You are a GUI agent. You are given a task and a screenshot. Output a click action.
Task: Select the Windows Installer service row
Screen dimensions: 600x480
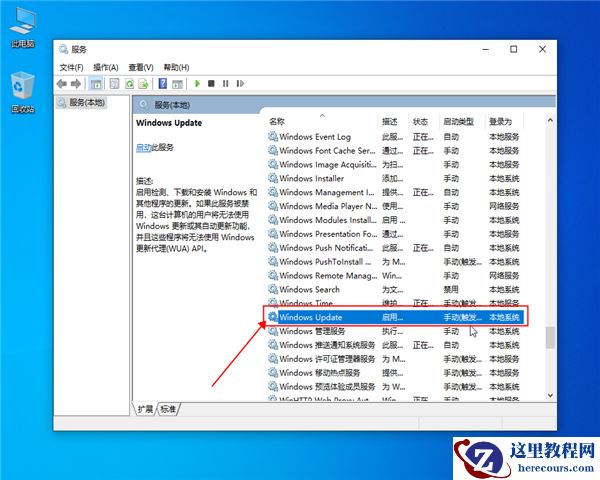pos(394,178)
